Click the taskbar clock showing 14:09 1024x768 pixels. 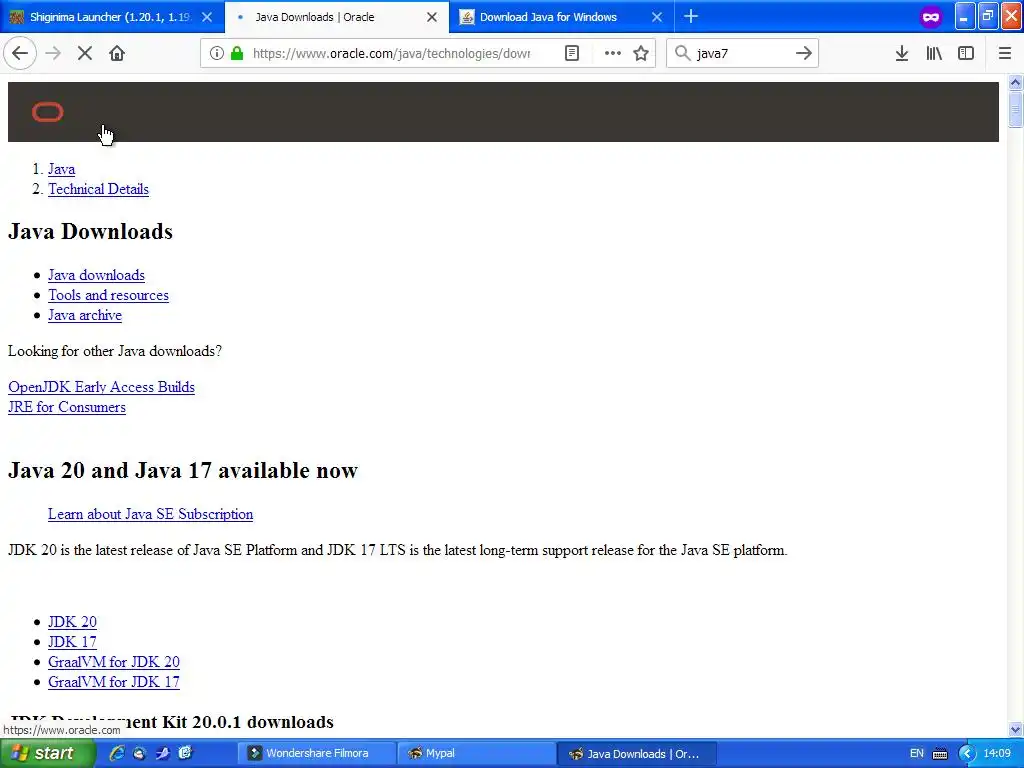pos(997,754)
